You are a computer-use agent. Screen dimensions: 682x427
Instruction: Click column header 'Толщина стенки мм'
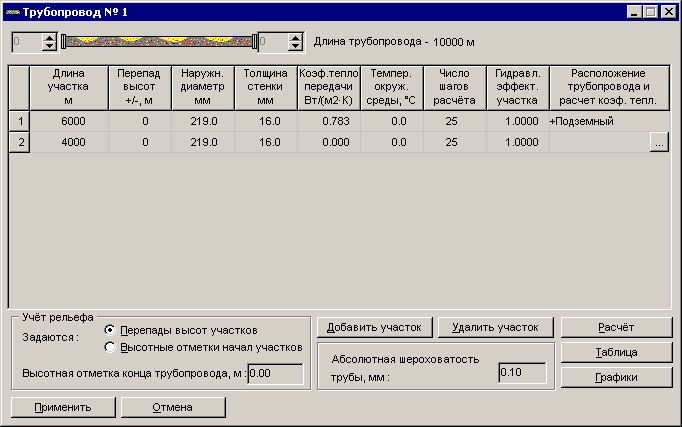point(266,87)
